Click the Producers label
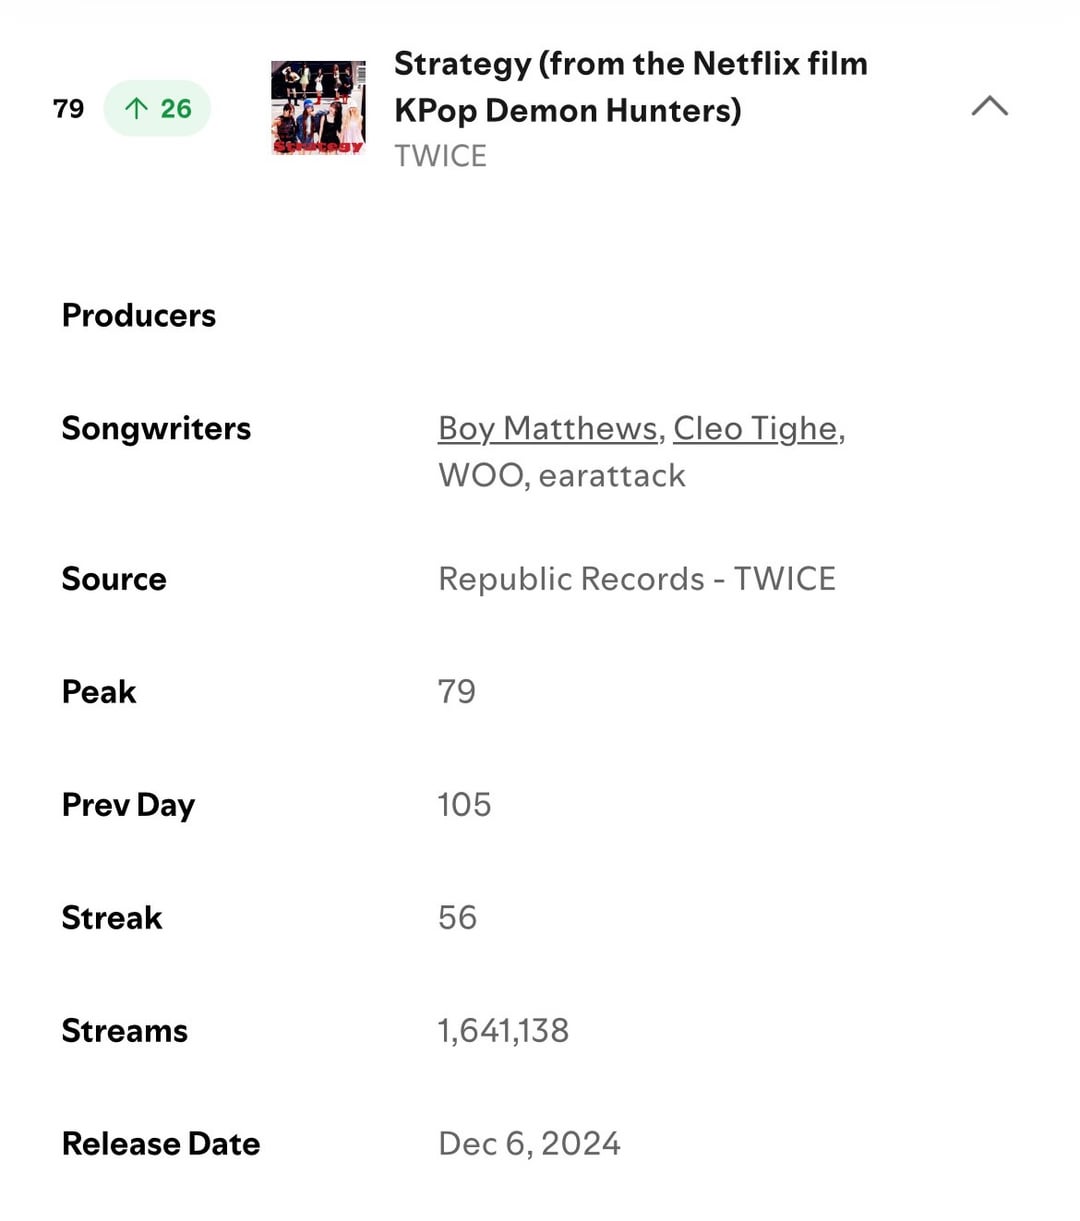Viewport: 1080px width, 1221px height. pyautogui.click(x=139, y=315)
